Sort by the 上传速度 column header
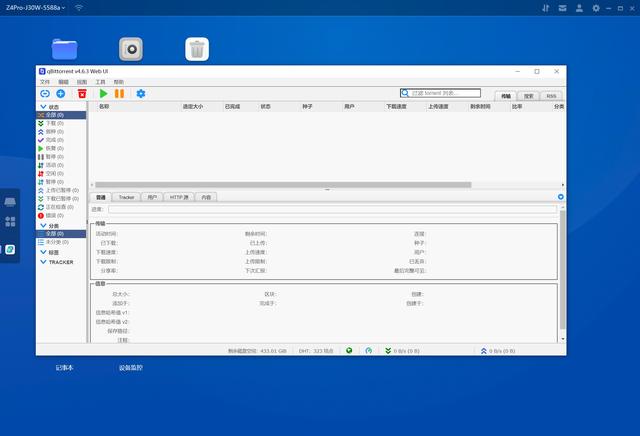 [x=438, y=107]
